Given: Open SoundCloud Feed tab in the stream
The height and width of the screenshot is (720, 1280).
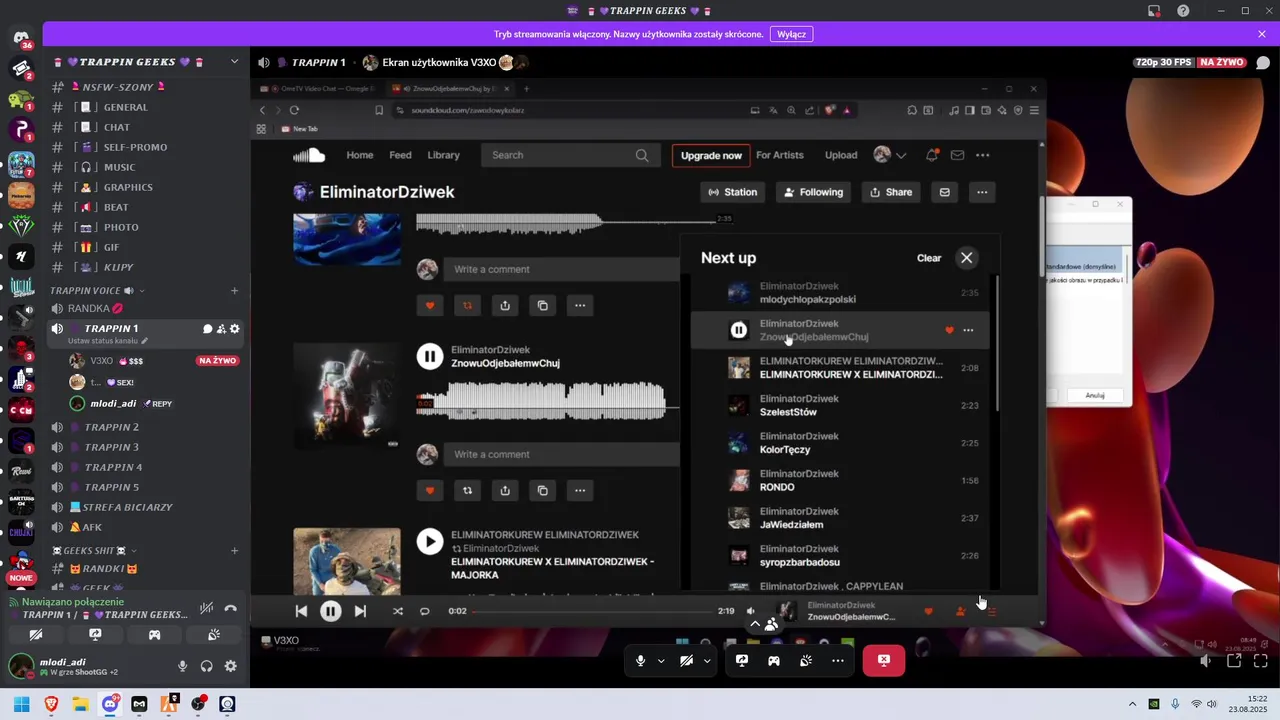Looking at the screenshot, I should click(400, 155).
